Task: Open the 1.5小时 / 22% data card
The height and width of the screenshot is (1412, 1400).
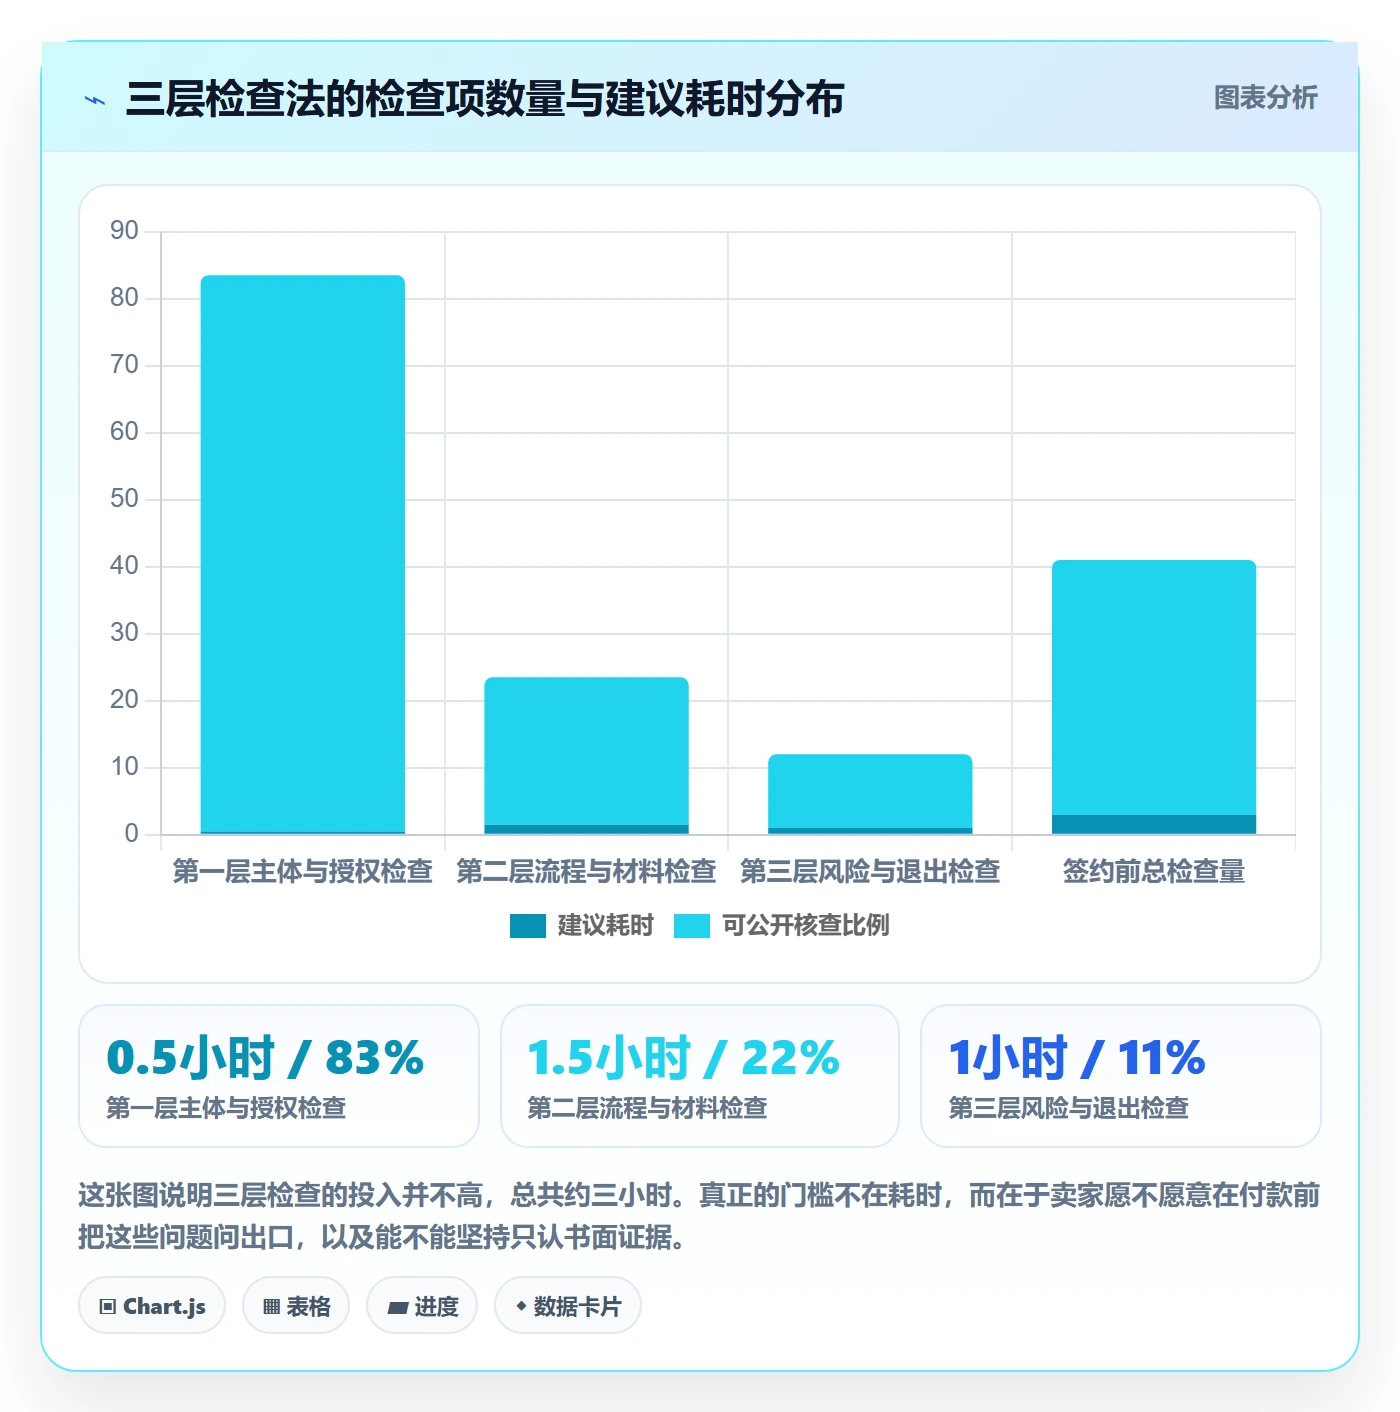Action: [x=700, y=1076]
